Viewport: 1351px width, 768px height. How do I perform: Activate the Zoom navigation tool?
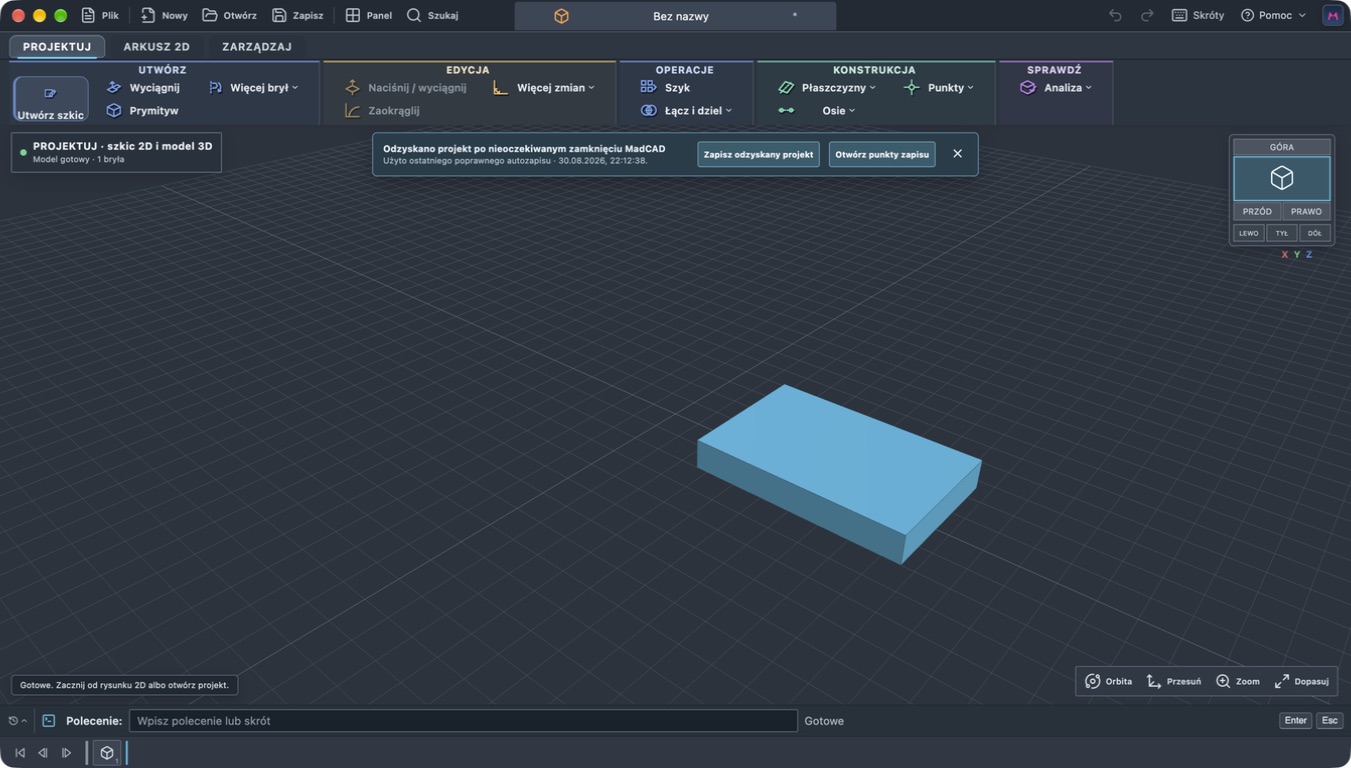pos(1238,681)
